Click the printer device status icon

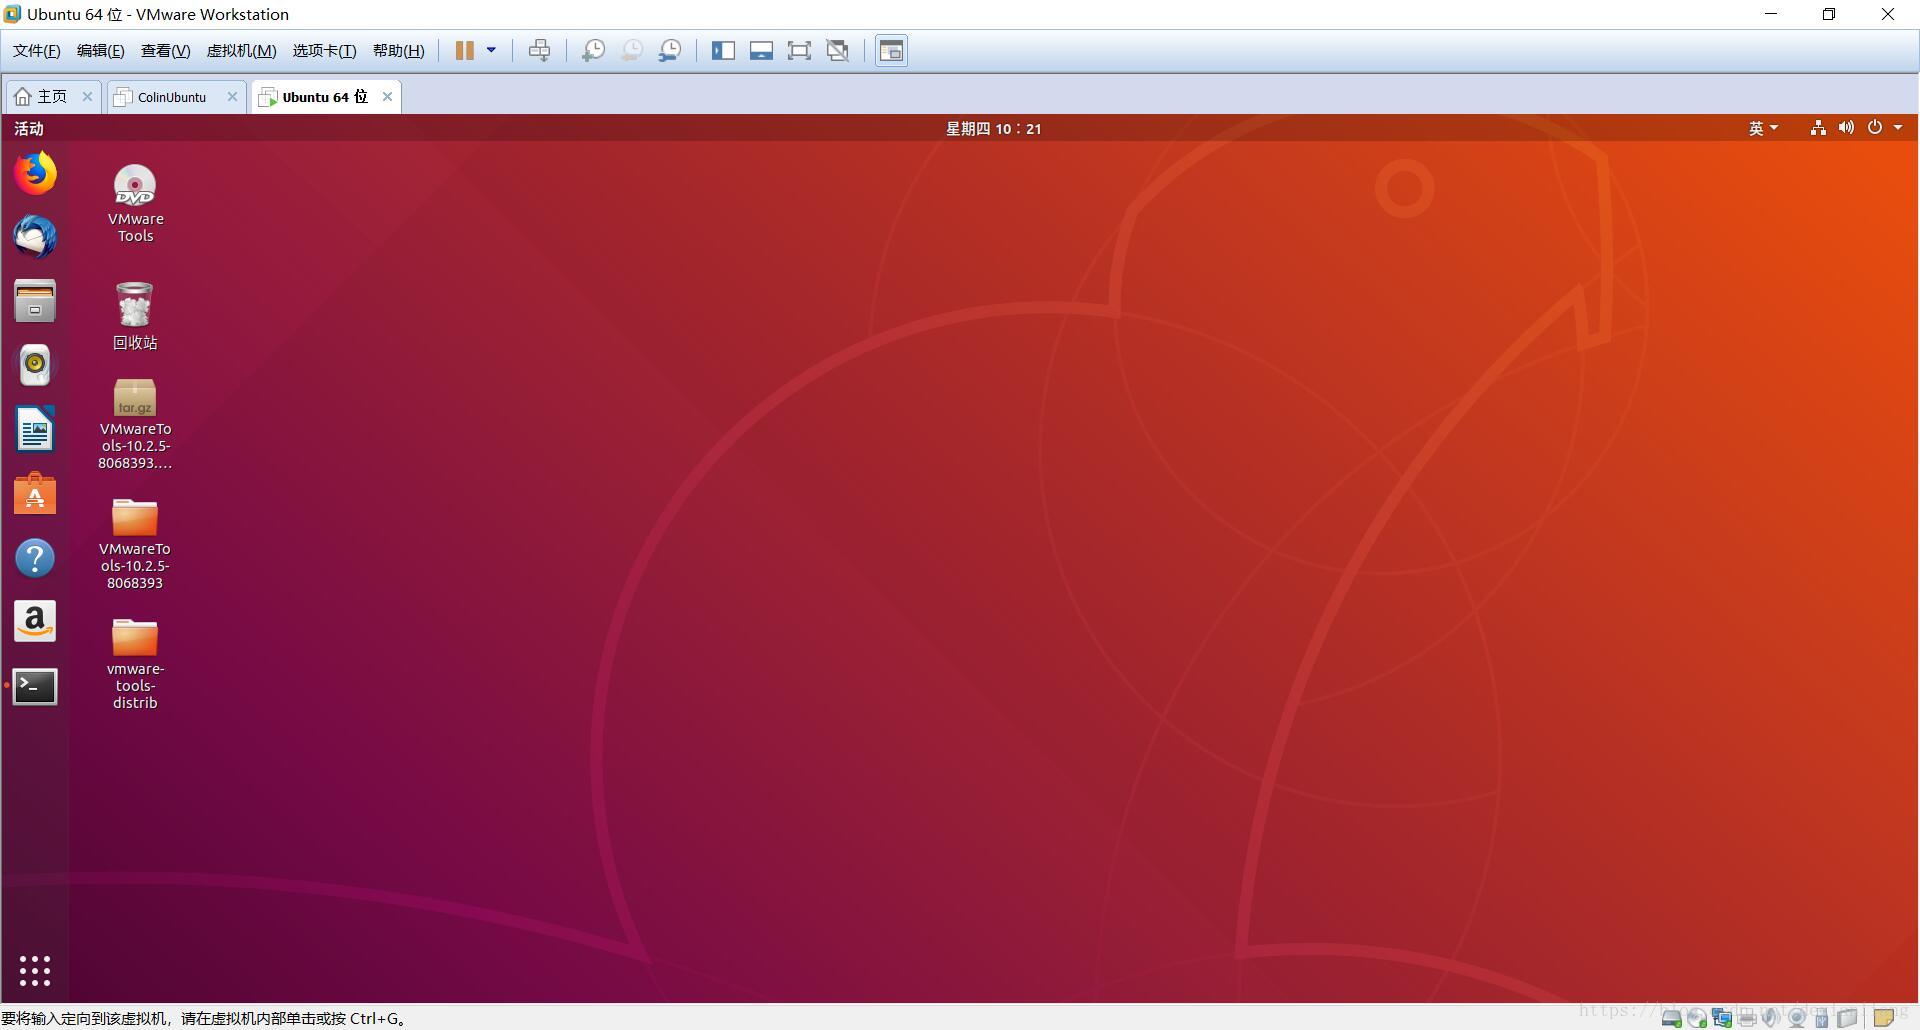pos(1747,1018)
